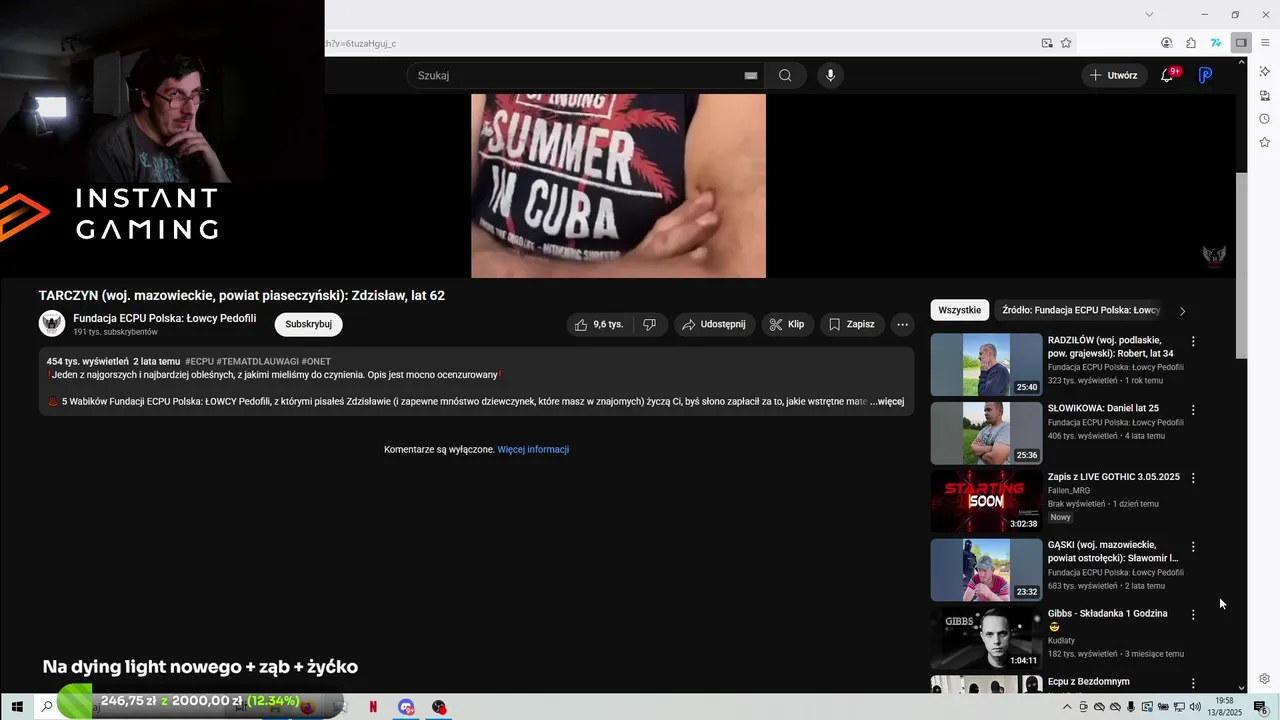Click the YouTube search magnifier button
1280x720 pixels.
[785, 75]
